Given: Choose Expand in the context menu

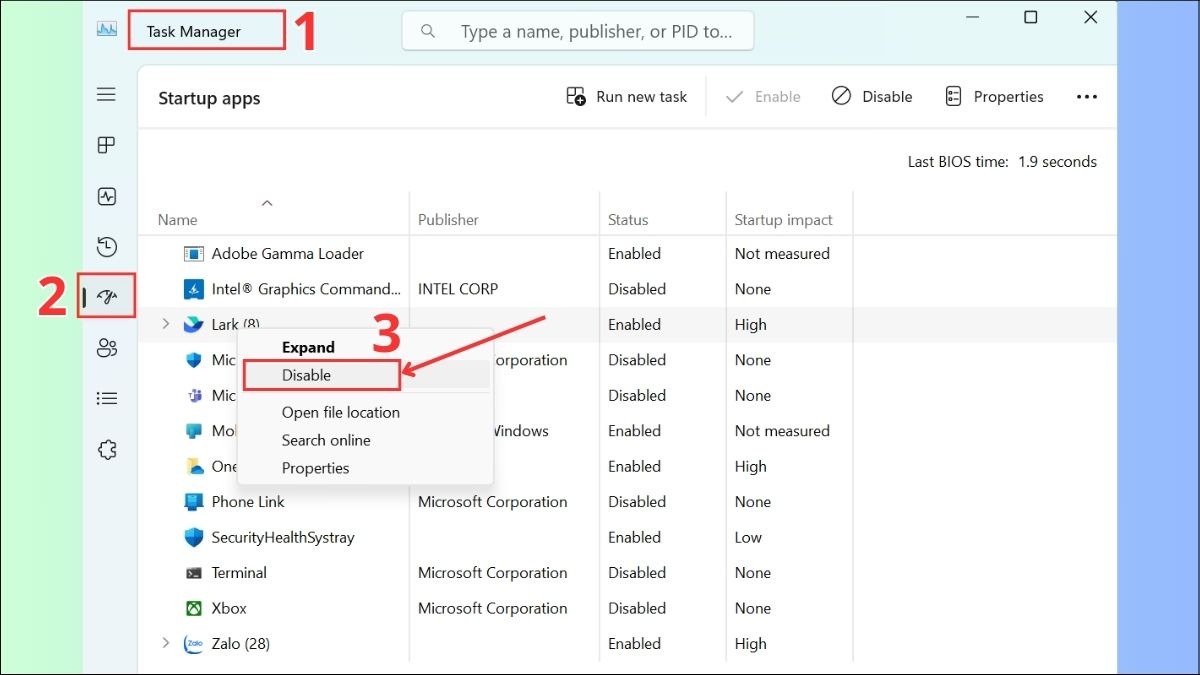Looking at the screenshot, I should [308, 347].
